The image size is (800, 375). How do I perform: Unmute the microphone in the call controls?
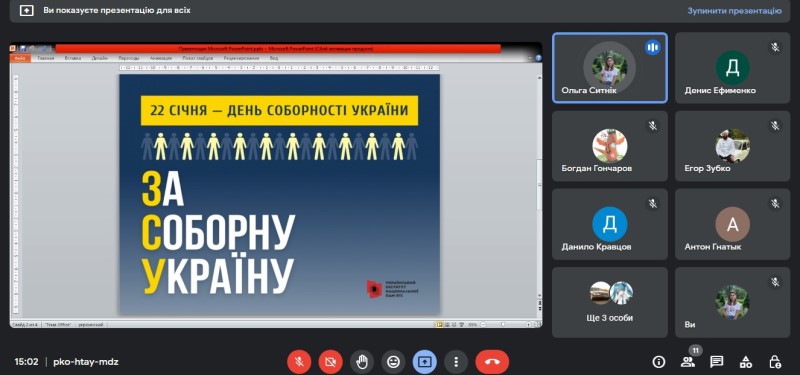point(299,362)
